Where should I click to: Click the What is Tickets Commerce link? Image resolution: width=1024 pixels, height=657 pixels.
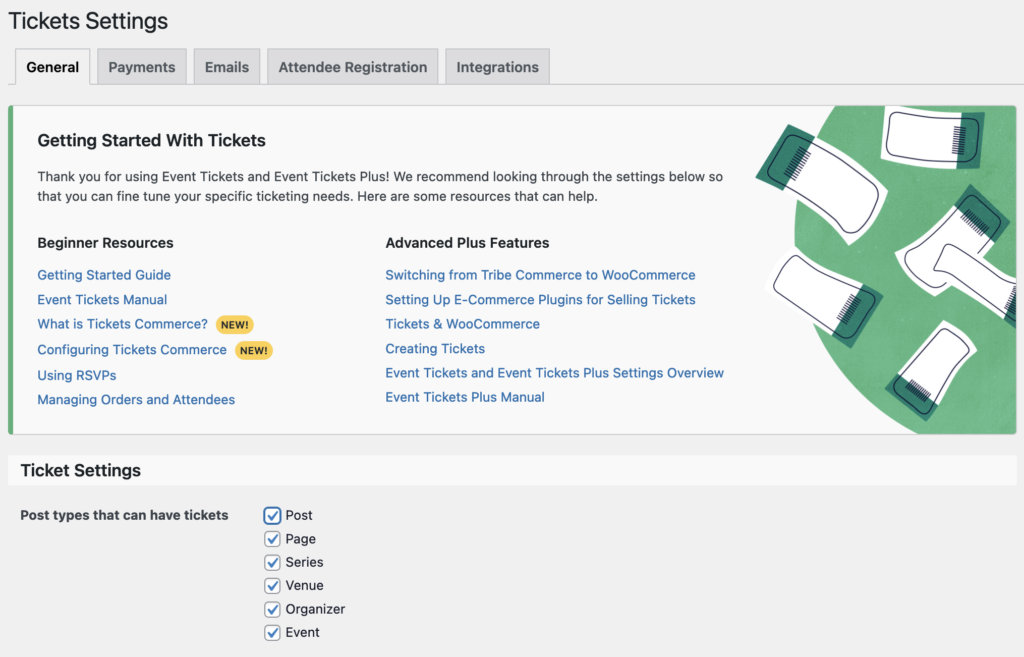121,324
